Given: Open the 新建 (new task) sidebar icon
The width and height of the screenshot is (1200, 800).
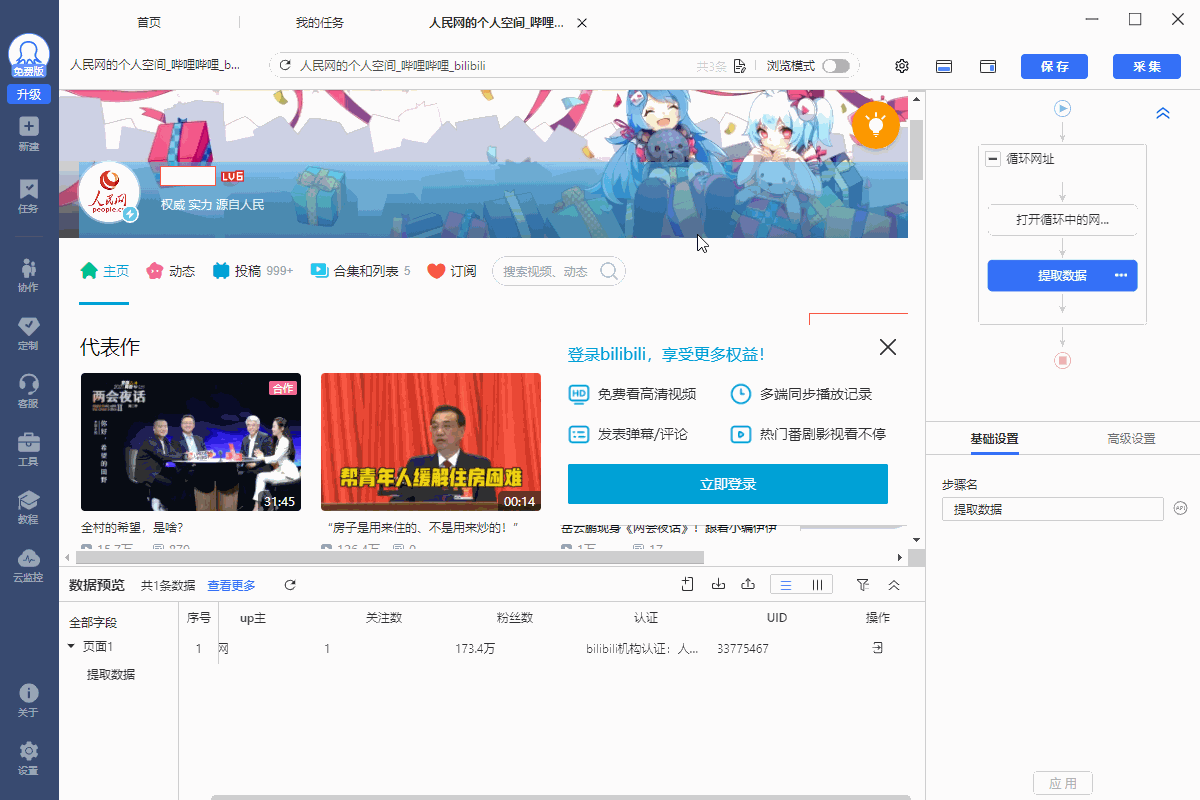Looking at the screenshot, I should [x=28, y=133].
